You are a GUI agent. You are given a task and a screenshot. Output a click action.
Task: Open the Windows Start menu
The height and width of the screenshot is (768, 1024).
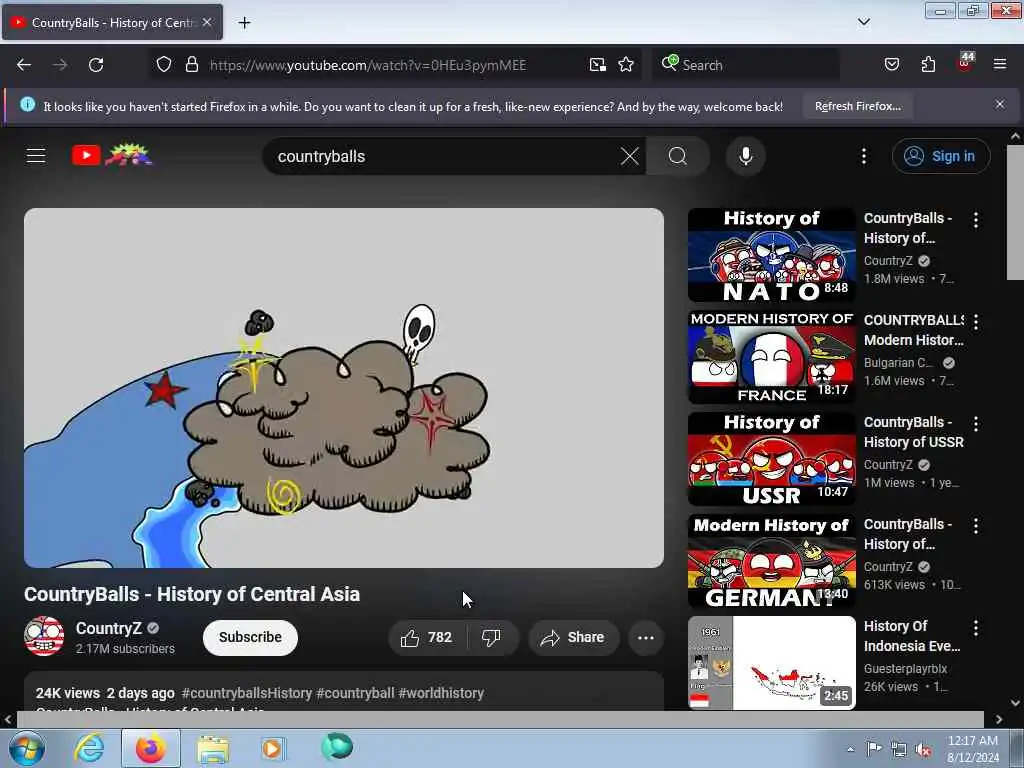[27, 748]
